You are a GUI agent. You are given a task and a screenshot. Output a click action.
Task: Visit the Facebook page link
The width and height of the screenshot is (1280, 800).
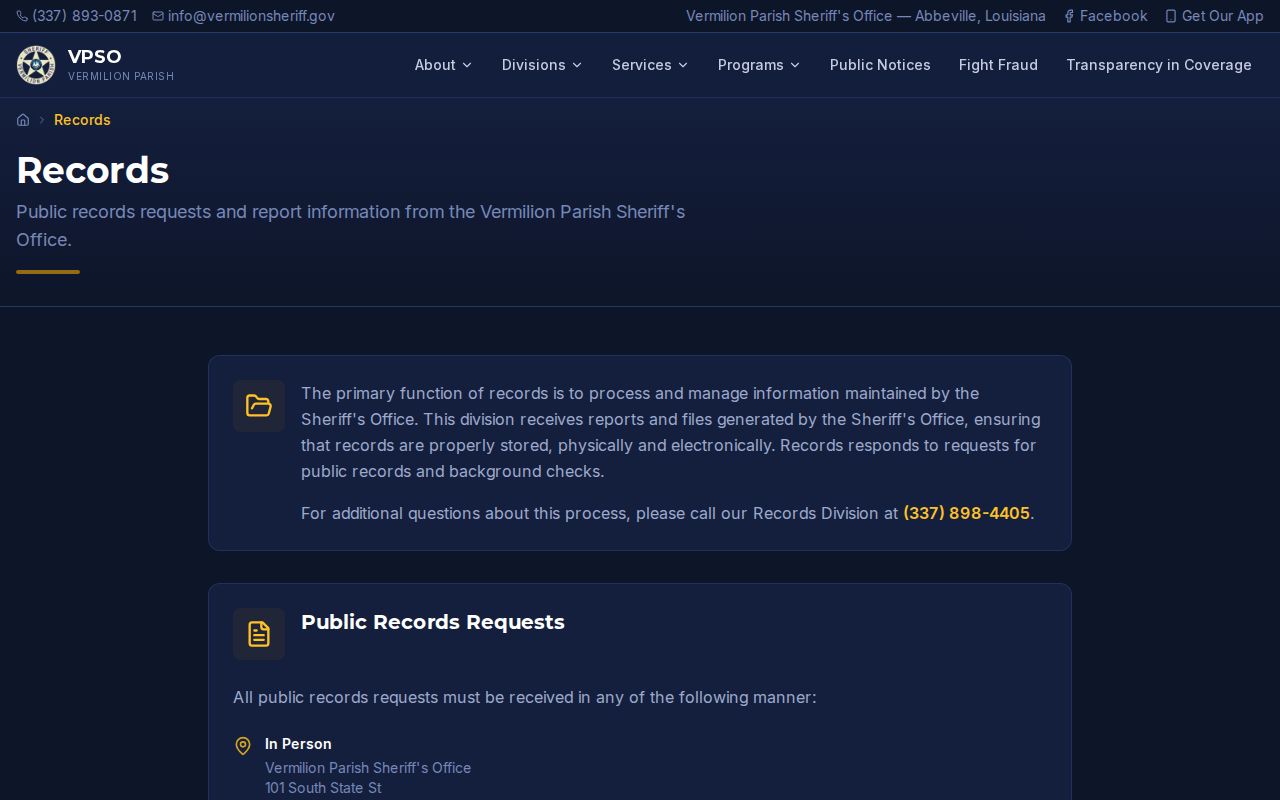point(1105,16)
